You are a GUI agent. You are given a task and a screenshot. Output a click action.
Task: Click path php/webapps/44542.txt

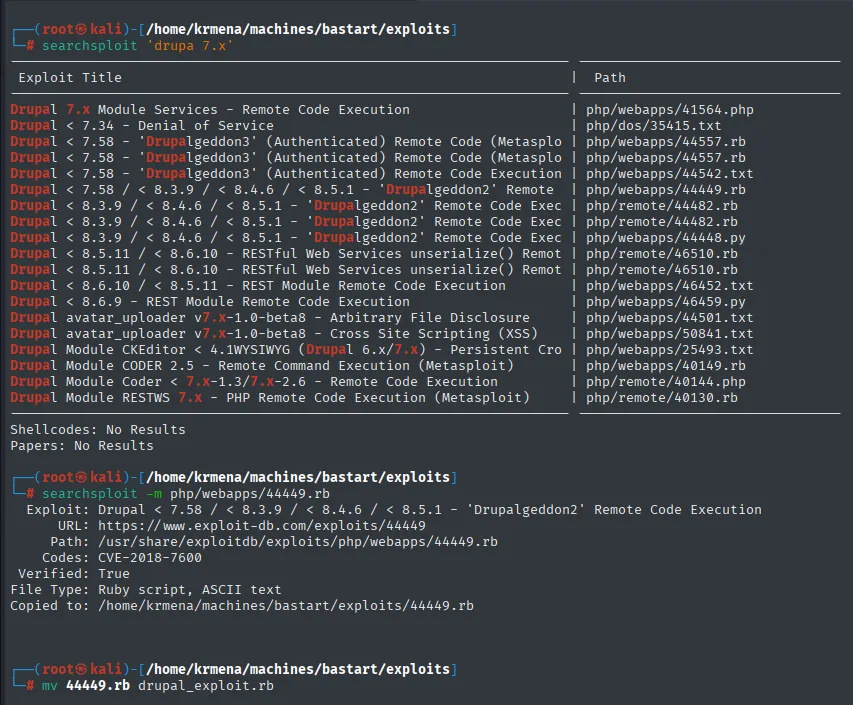point(670,174)
